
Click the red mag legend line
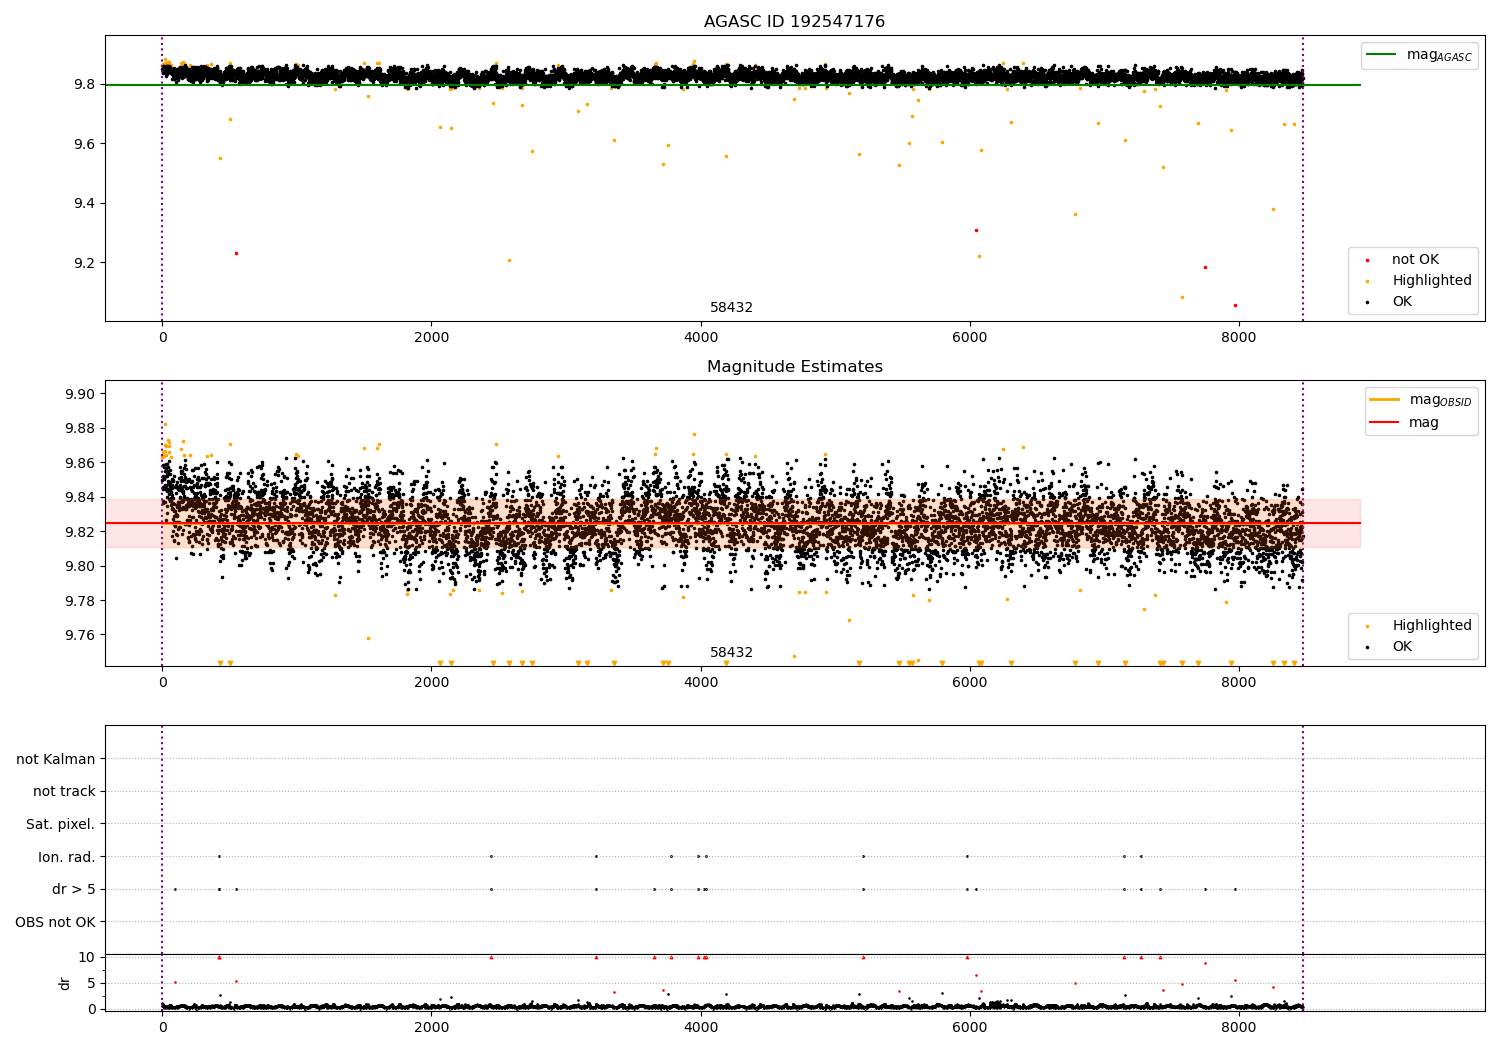click(1385, 423)
